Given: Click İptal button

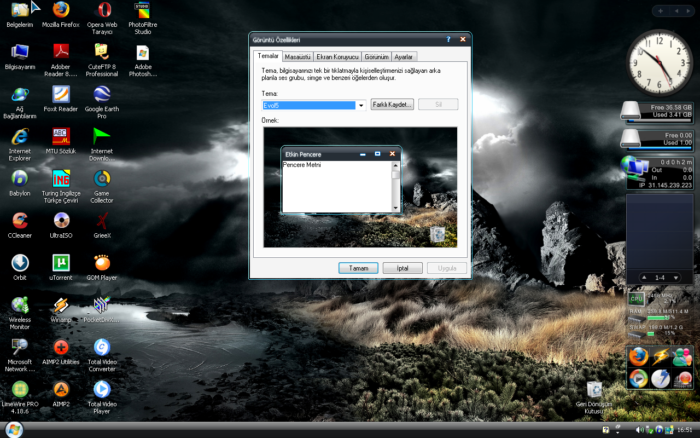Looking at the screenshot, I should coord(403,268).
